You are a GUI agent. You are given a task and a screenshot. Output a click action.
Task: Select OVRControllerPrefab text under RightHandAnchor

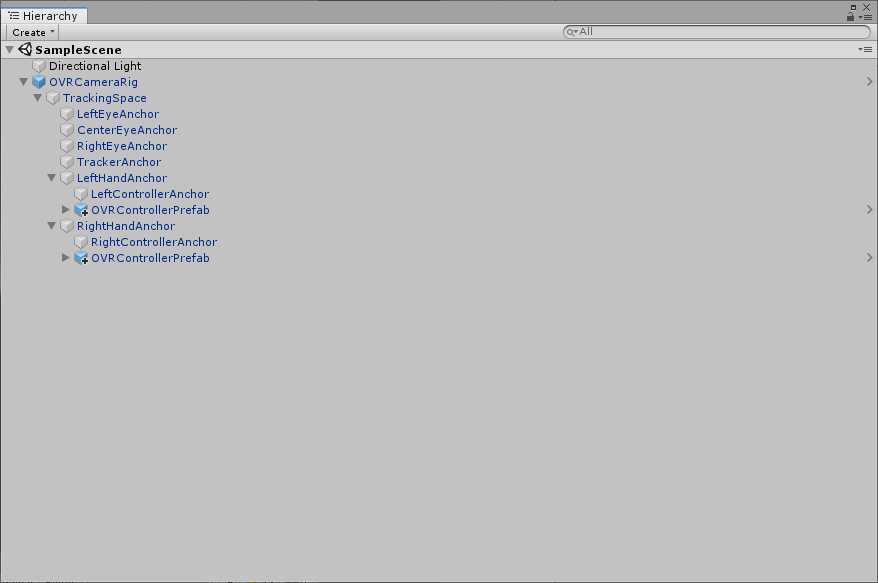tap(151, 258)
